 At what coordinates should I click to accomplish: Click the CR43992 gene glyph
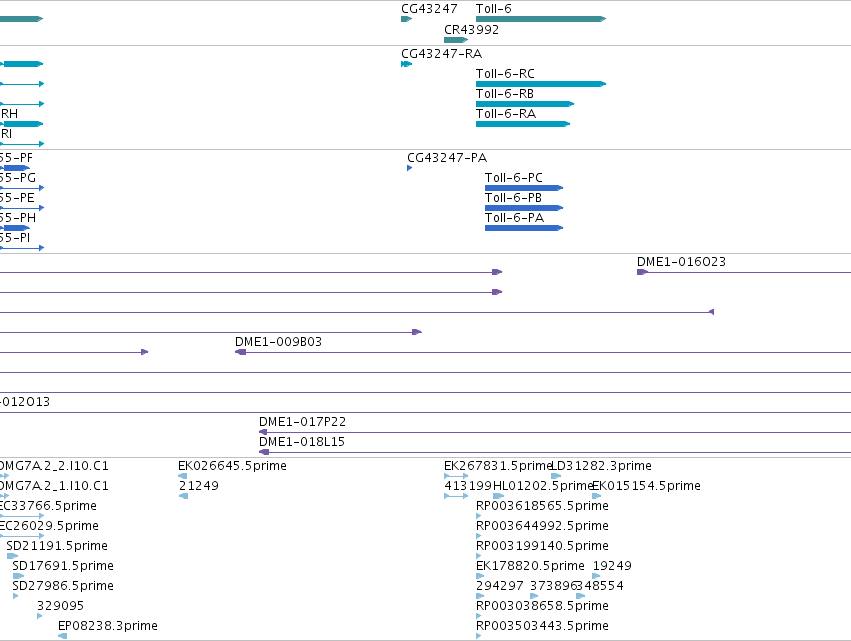pyautogui.click(x=455, y=40)
